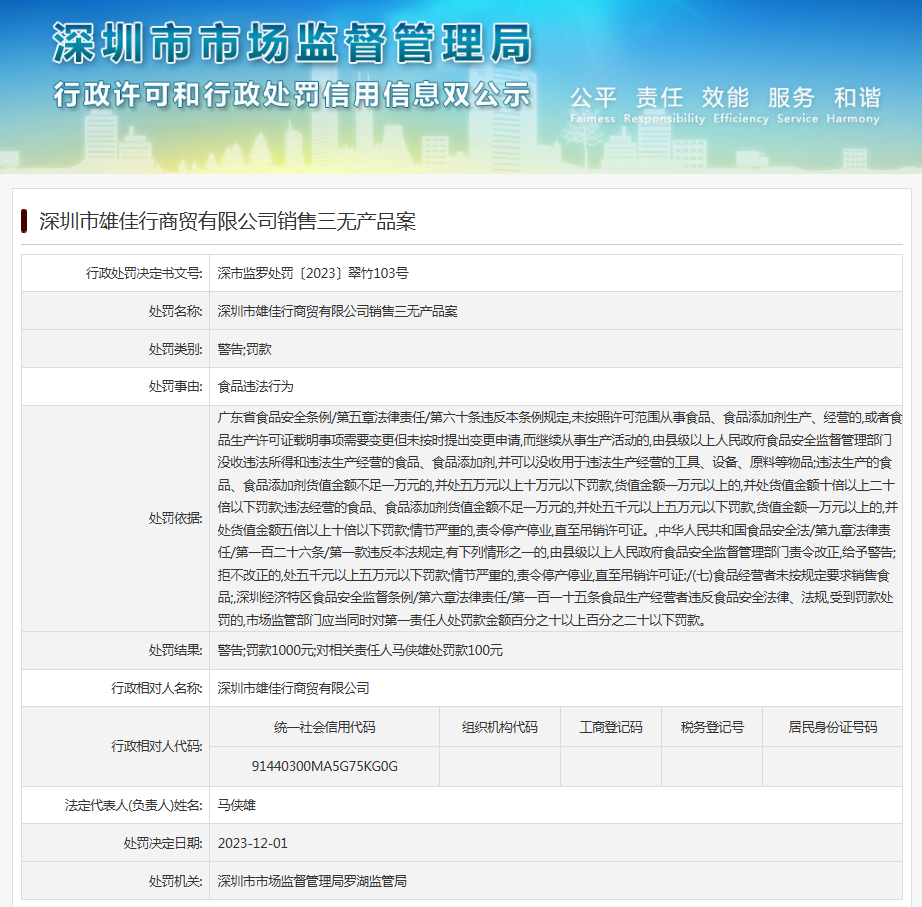The image size is (922, 907).
Task: Click the 行政相对人代码 label
Action: tap(157, 746)
